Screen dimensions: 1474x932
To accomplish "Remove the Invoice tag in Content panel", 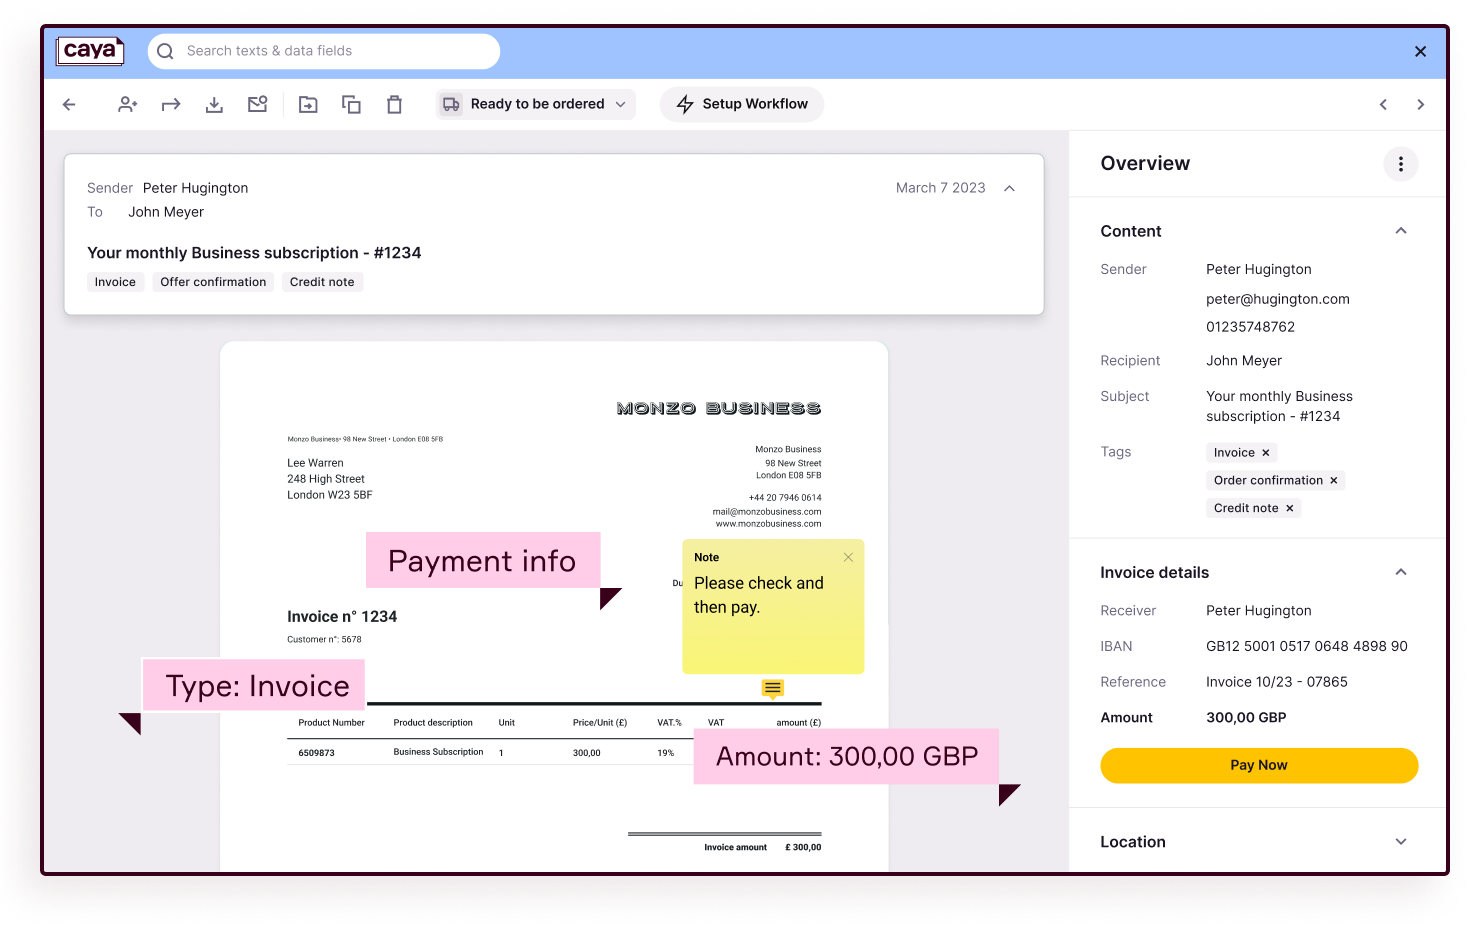I will tap(1266, 452).
